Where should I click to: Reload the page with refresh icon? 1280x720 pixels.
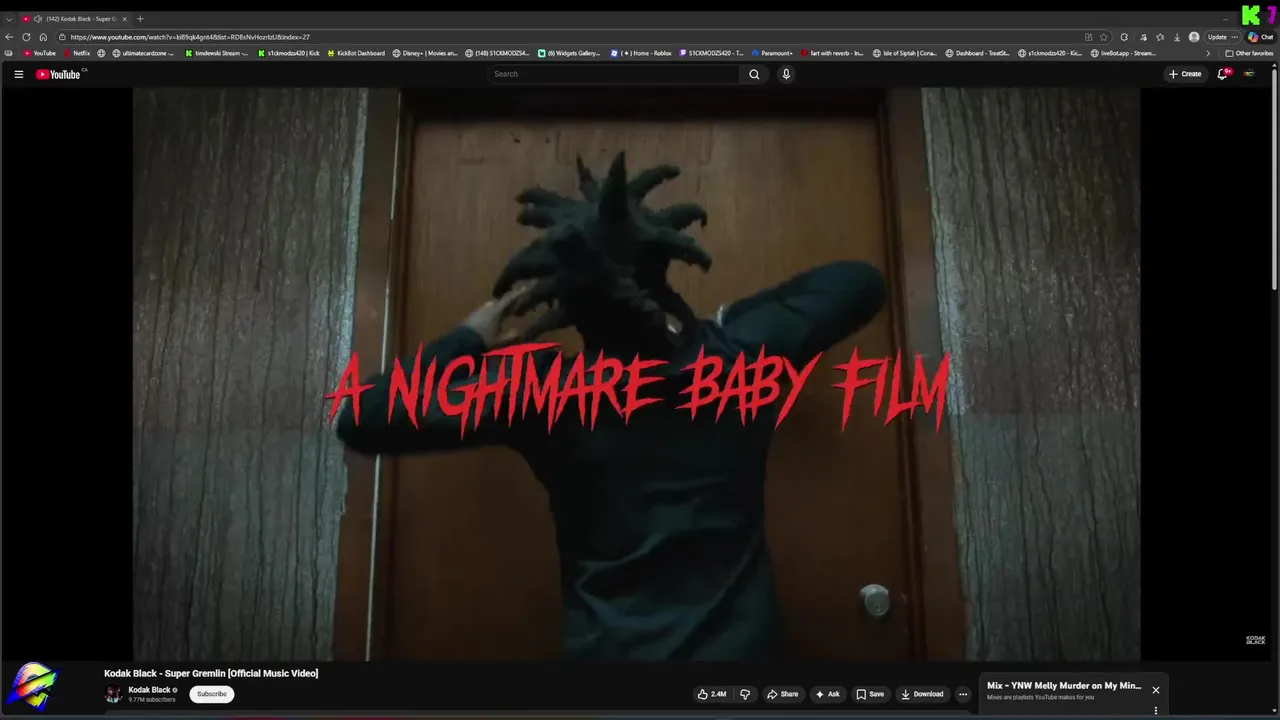pyautogui.click(x=26, y=37)
